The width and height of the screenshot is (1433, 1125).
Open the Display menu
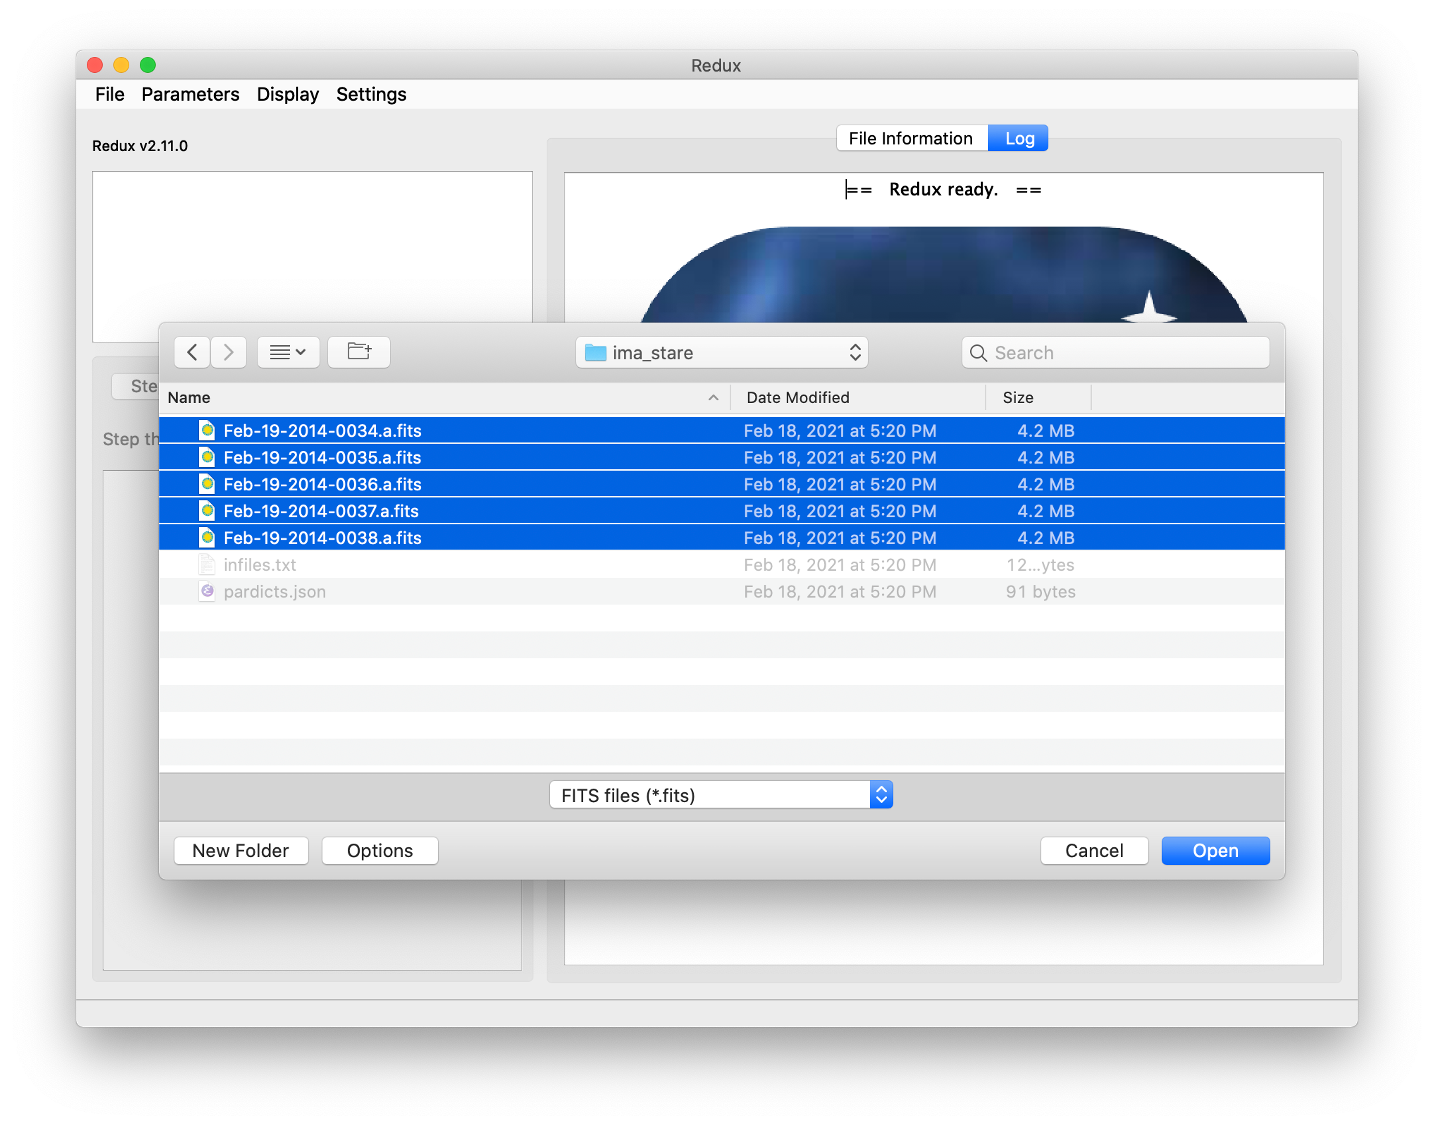coord(287,94)
